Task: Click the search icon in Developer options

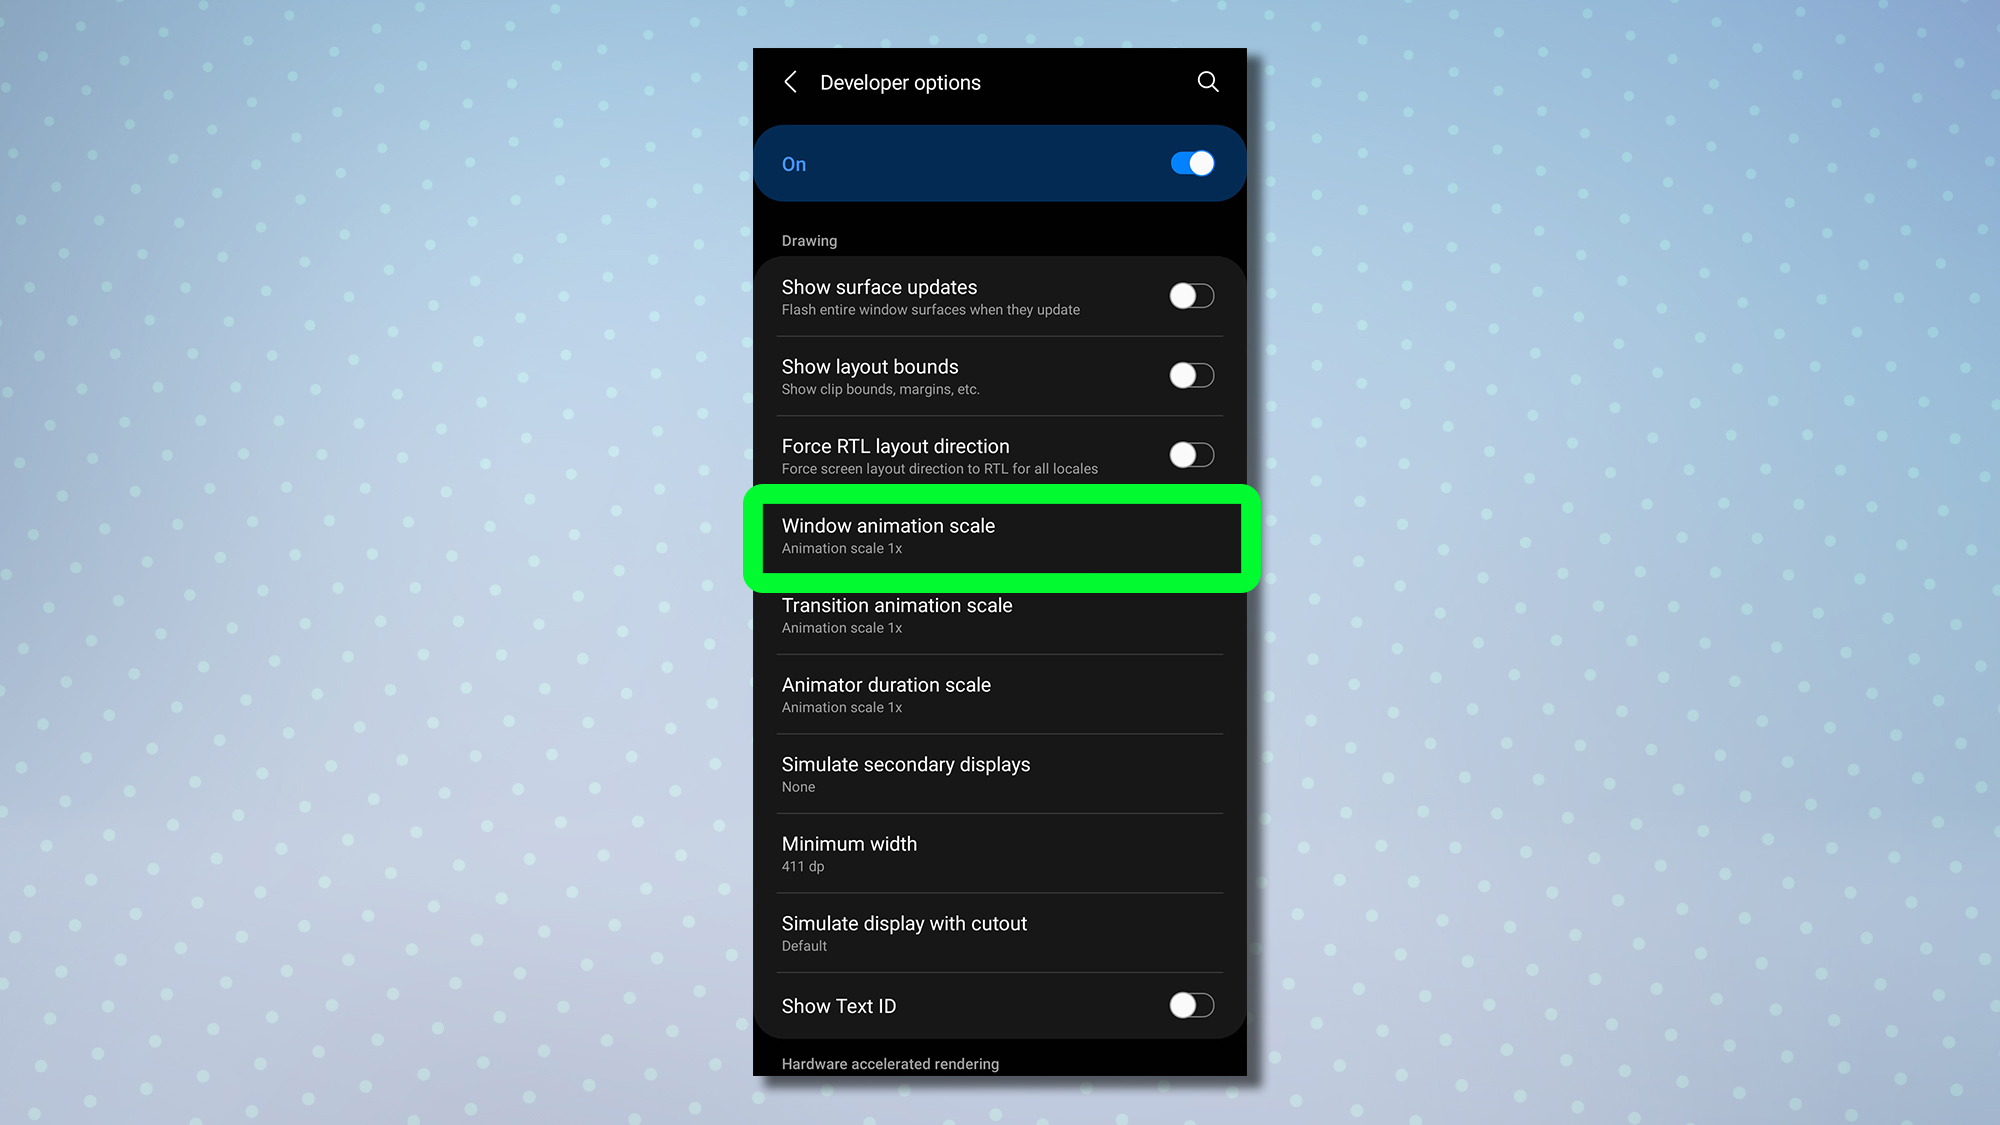Action: tap(1207, 82)
